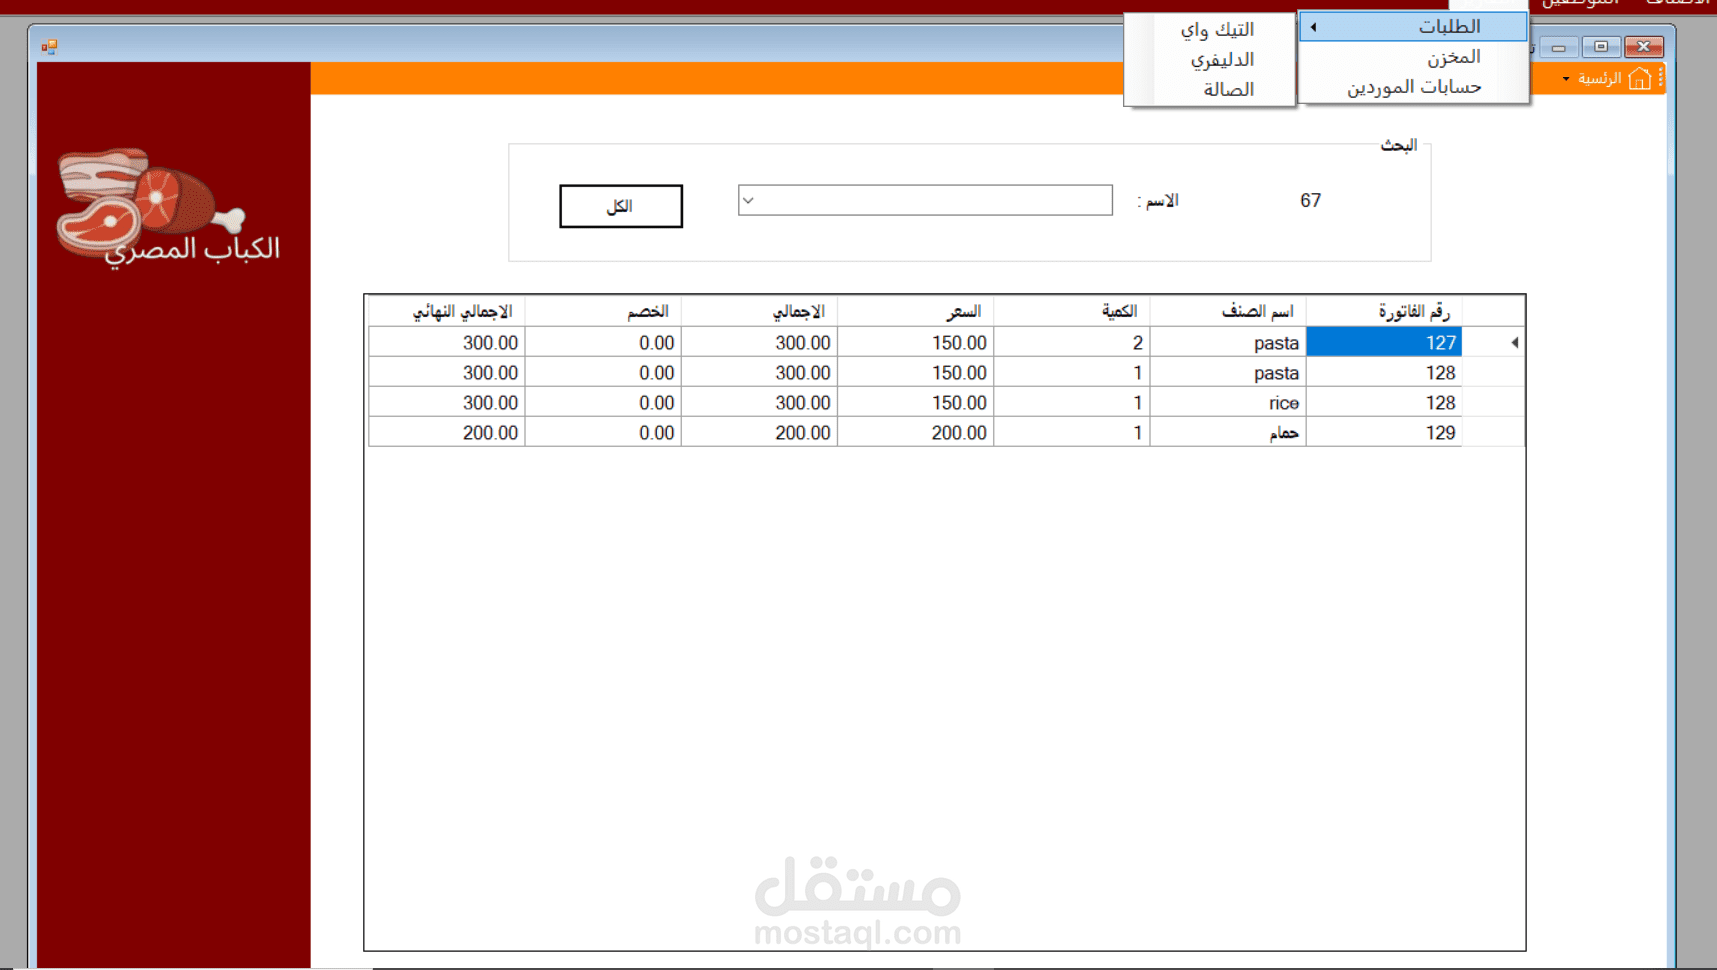The height and width of the screenshot is (970, 1717).
Task: Click the البحث group title
Action: (x=1398, y=146)
